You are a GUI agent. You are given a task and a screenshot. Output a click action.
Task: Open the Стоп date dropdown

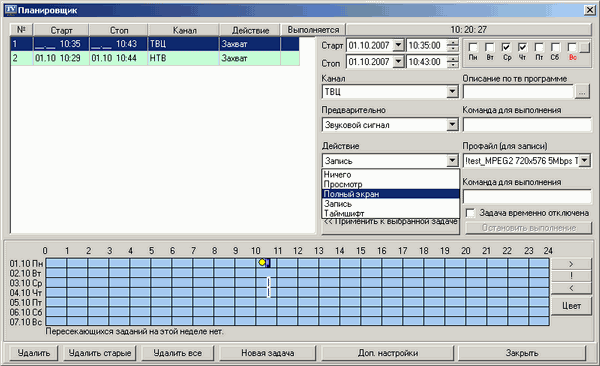(398, 62)
